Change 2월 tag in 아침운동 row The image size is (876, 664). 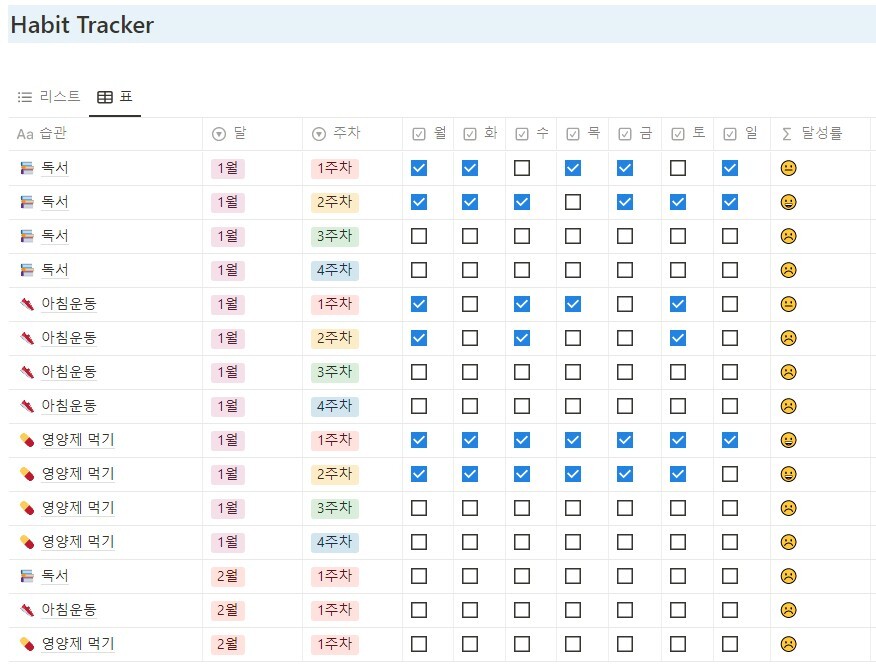tap(228, 610)
